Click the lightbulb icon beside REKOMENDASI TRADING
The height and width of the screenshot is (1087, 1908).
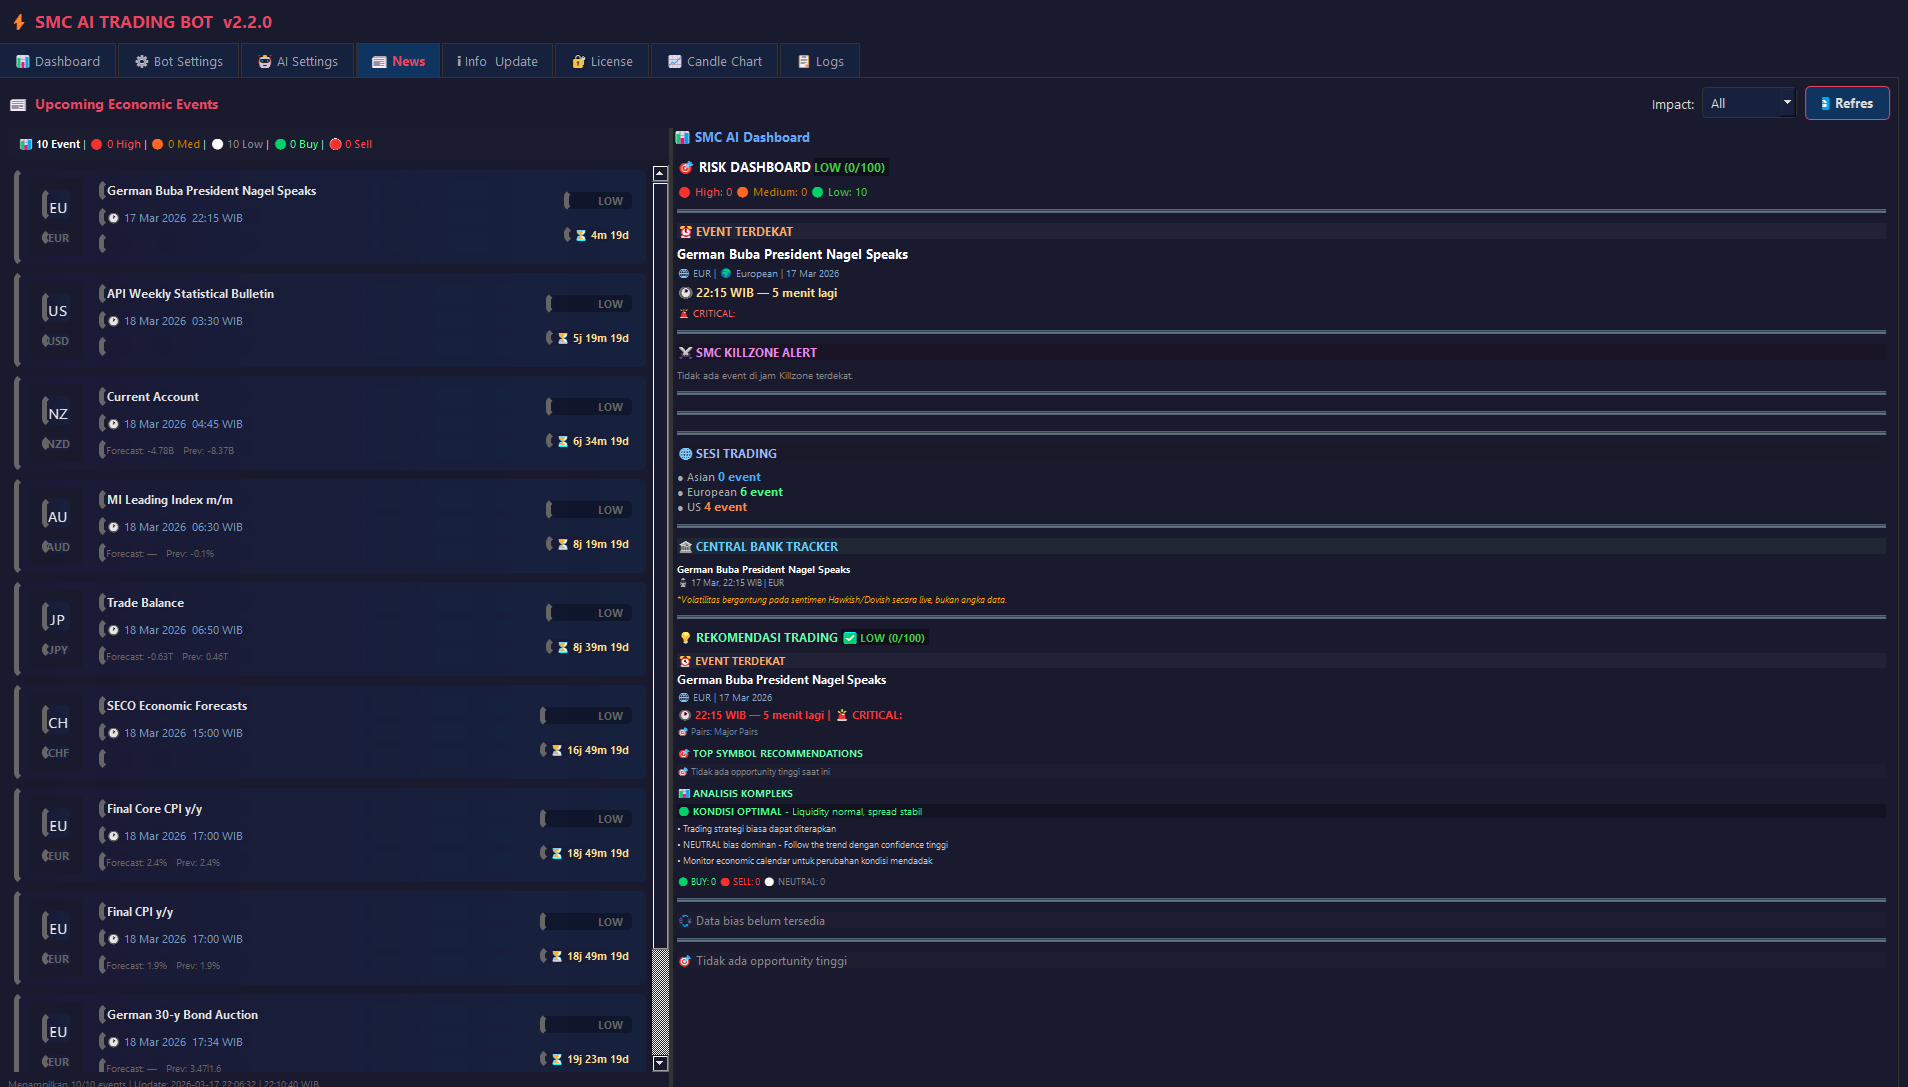click(x=685, y=637)
